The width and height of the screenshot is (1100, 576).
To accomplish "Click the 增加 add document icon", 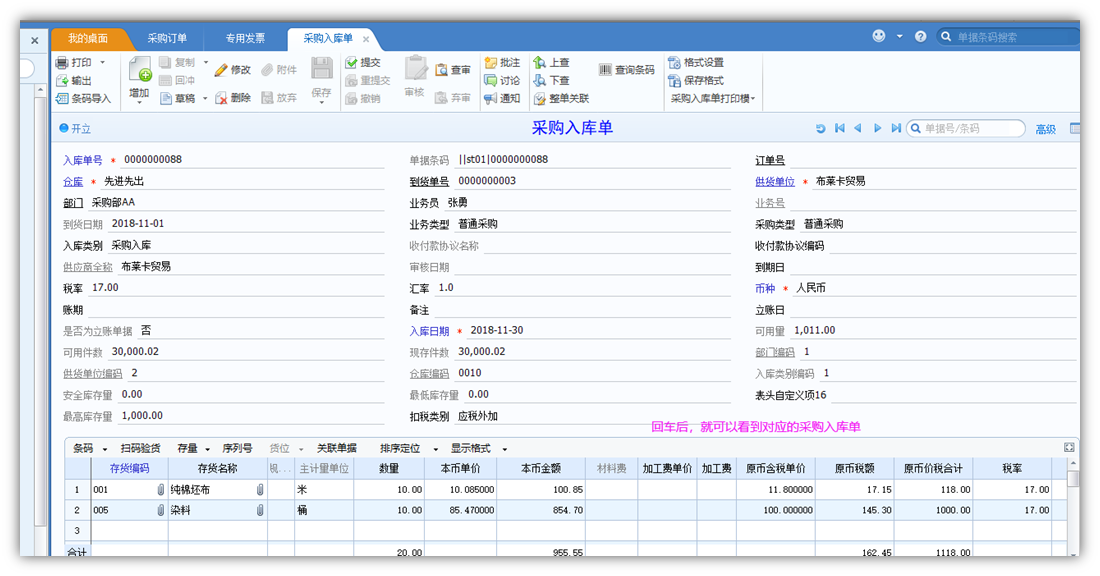I will point(140,69).
